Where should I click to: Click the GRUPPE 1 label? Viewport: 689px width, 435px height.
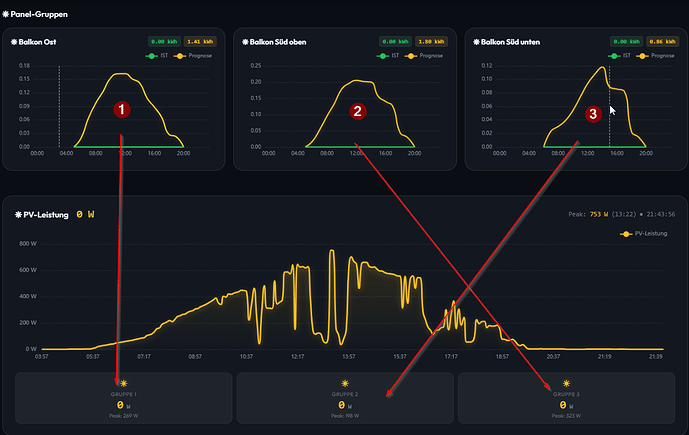tap(123, 395)
